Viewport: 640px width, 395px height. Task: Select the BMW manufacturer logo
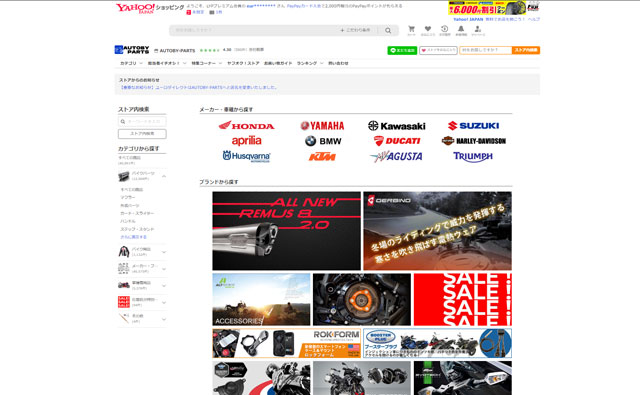[323, 141]
